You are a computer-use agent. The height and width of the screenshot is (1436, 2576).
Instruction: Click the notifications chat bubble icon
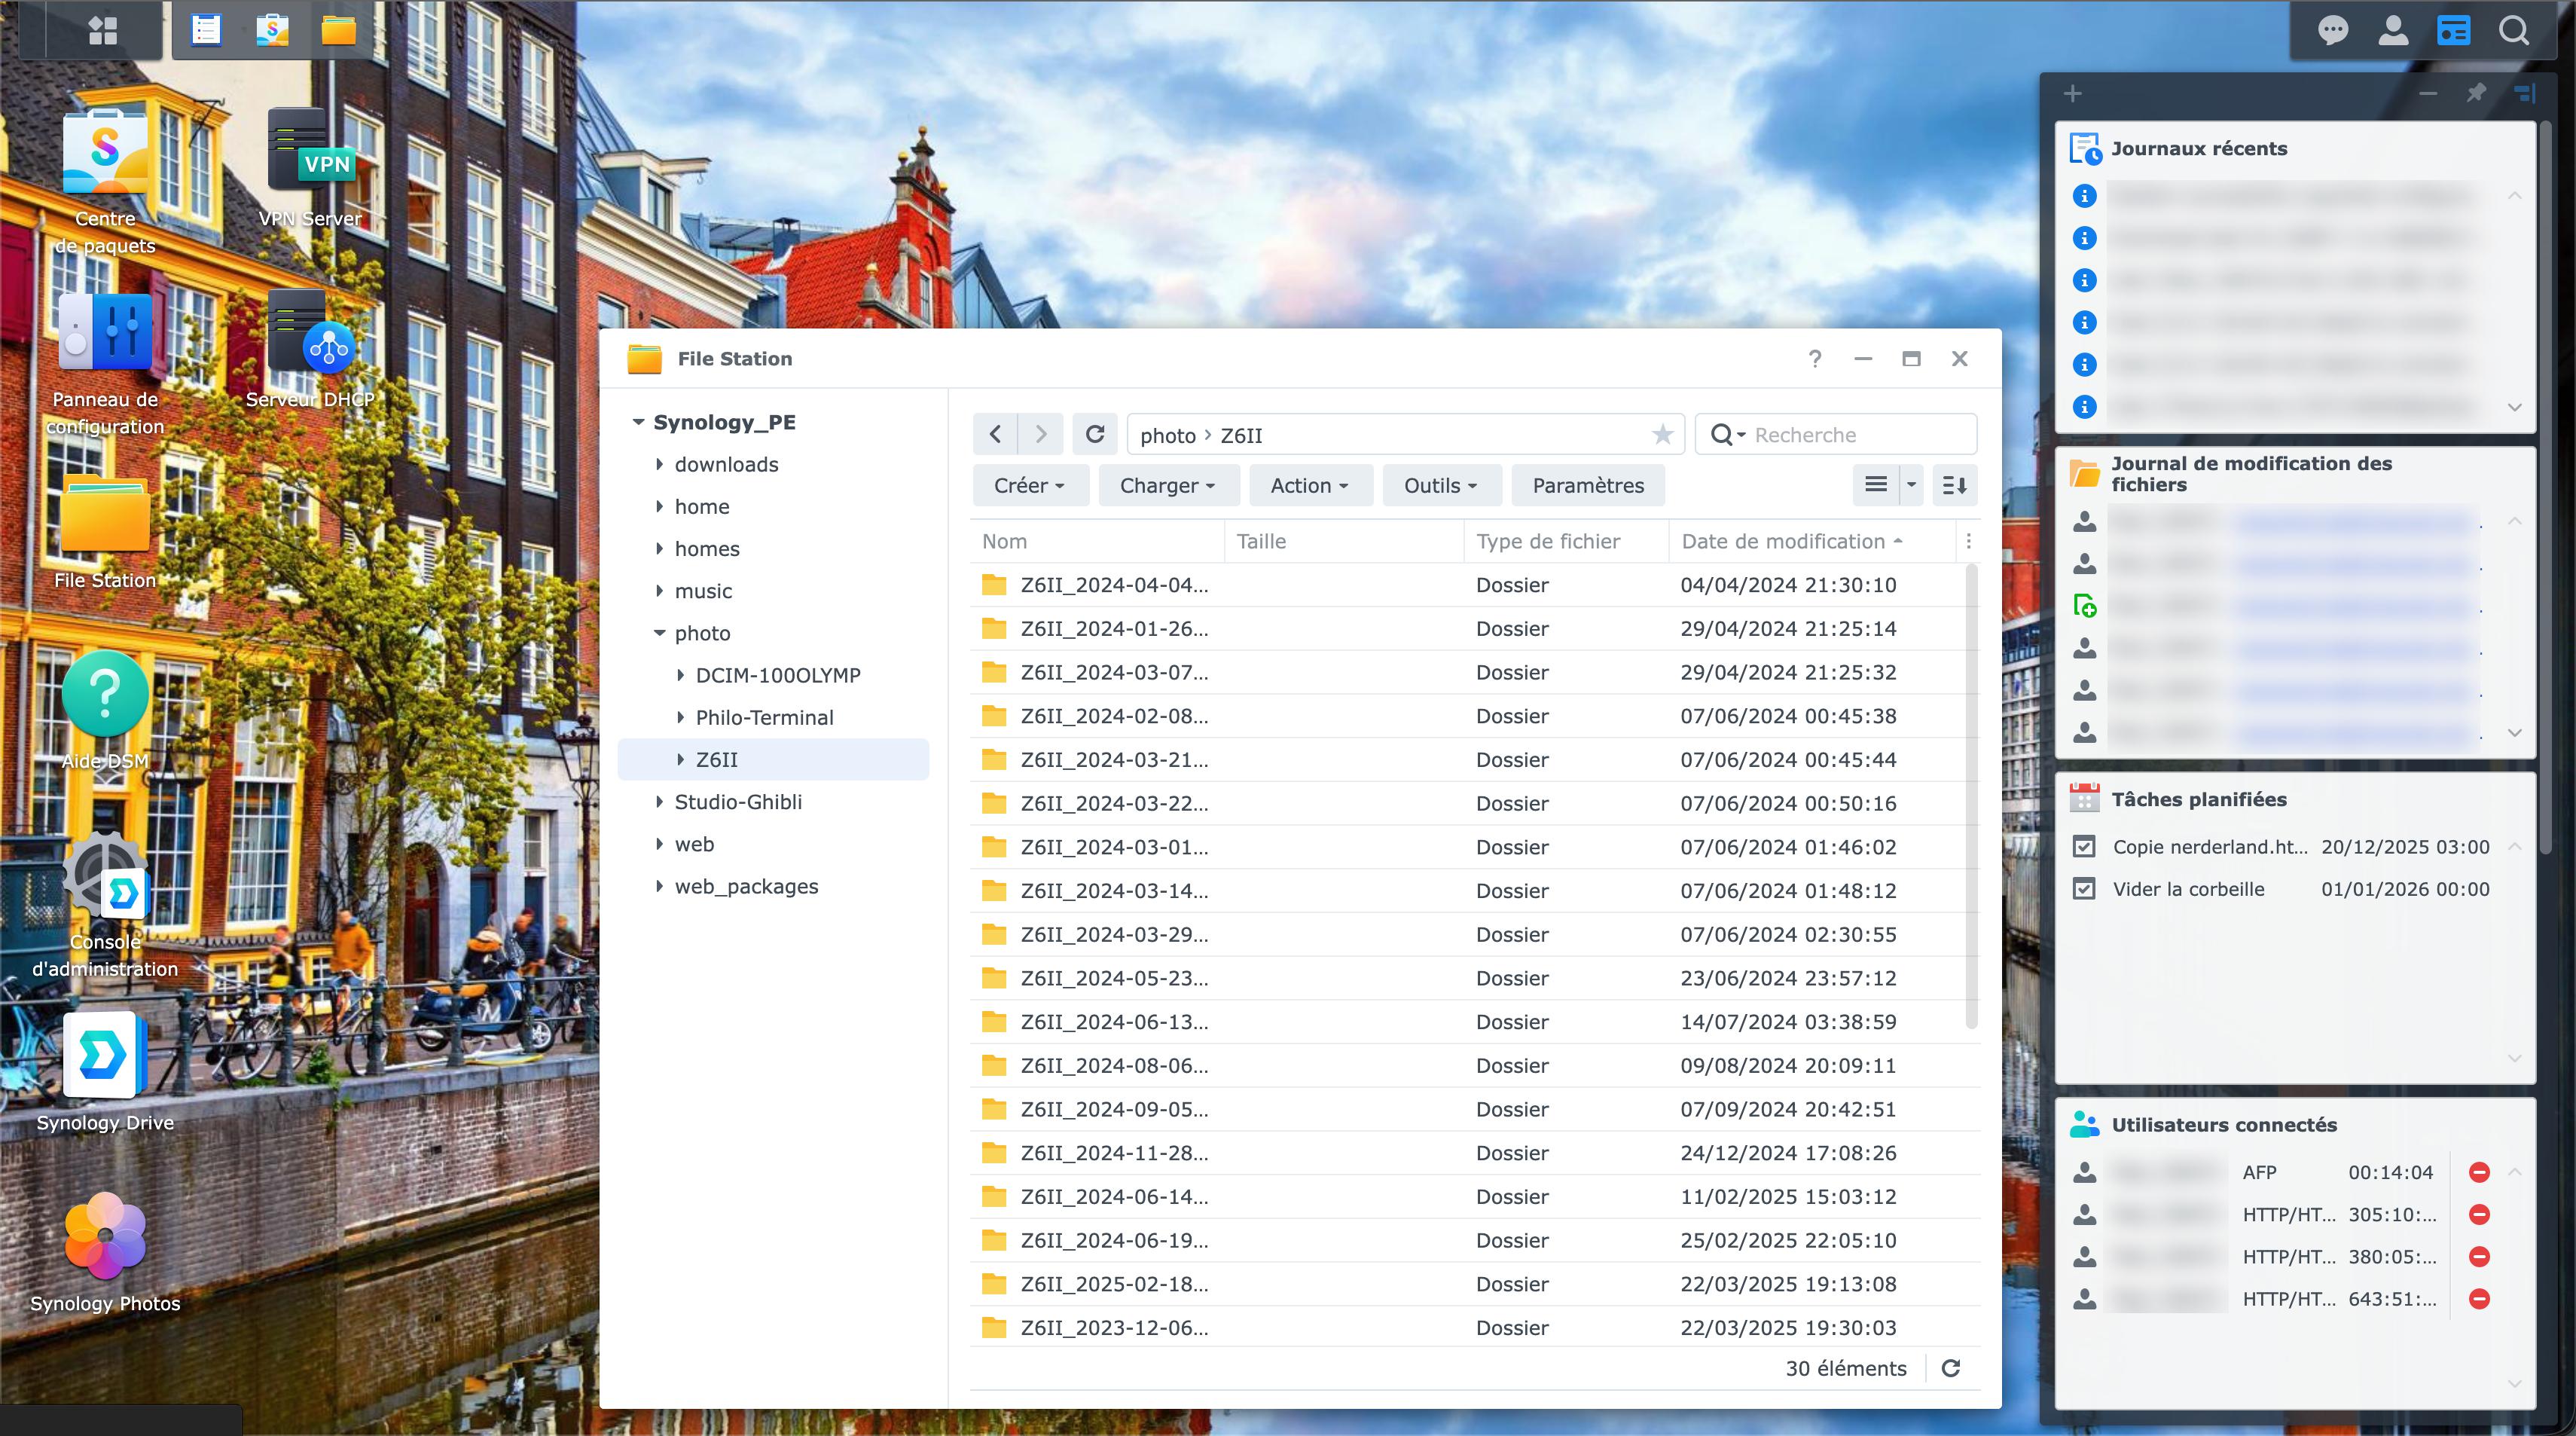pyautogui.click(x=2332, y=30)
